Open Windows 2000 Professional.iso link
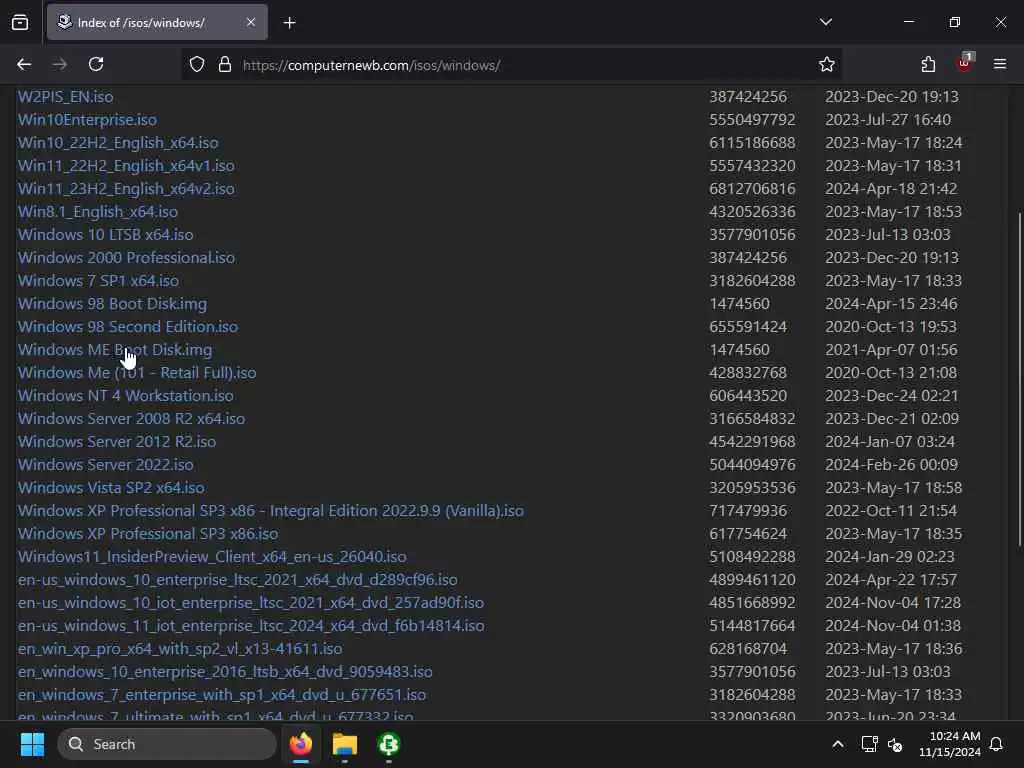The width and height of the screenshot is (1024, 768). click(x=126, y=257)
